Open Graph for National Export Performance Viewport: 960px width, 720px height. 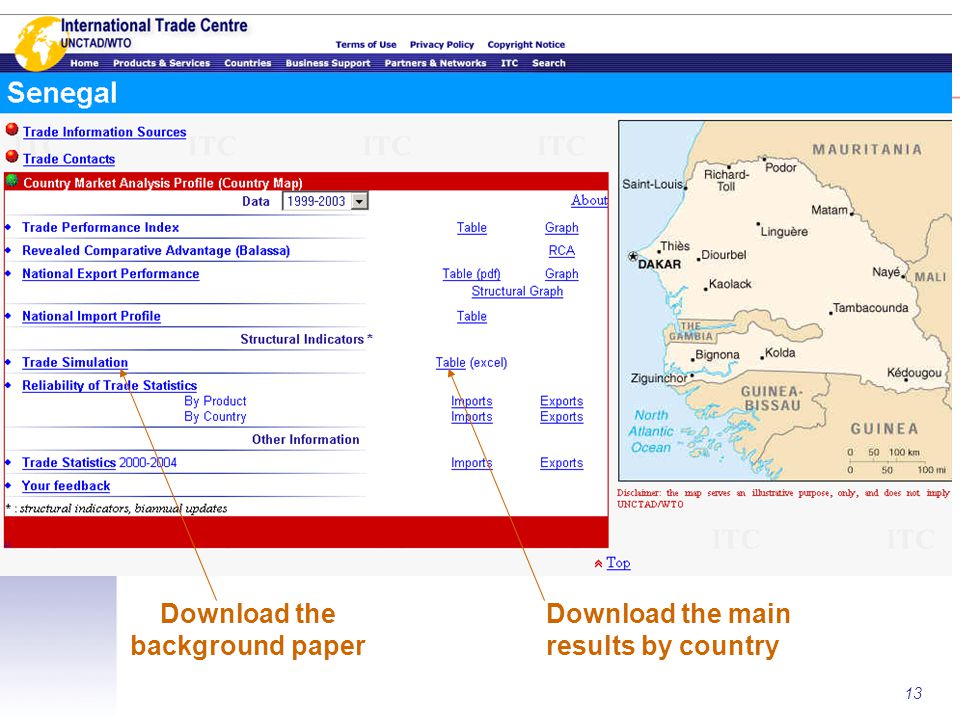pyautogui.click(x=561, y=274)
